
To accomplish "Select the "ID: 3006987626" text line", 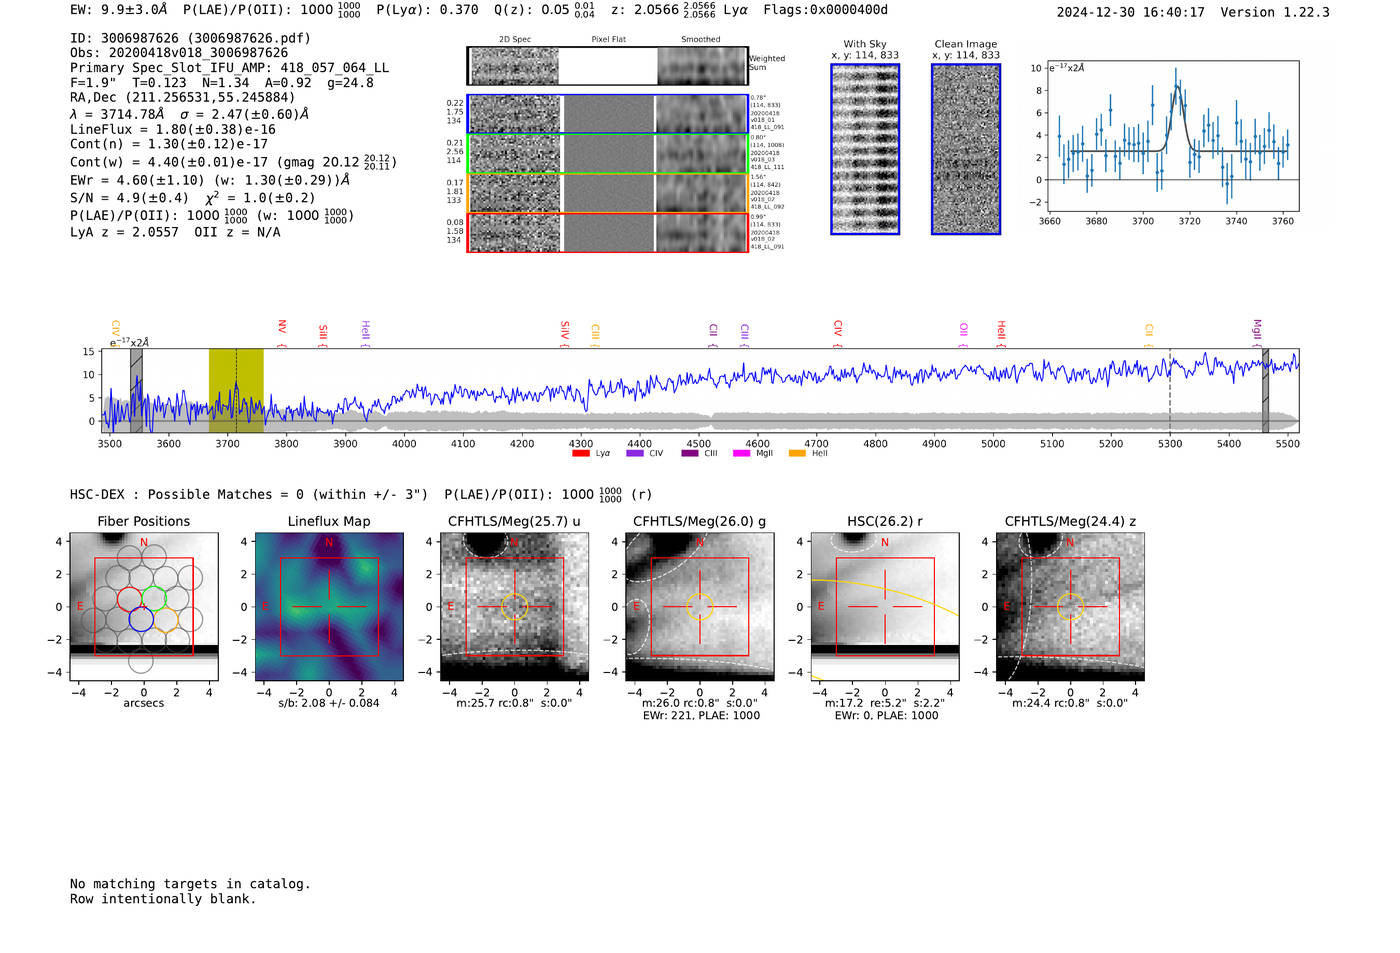I will pyautogui.click(x=190, y=38).
